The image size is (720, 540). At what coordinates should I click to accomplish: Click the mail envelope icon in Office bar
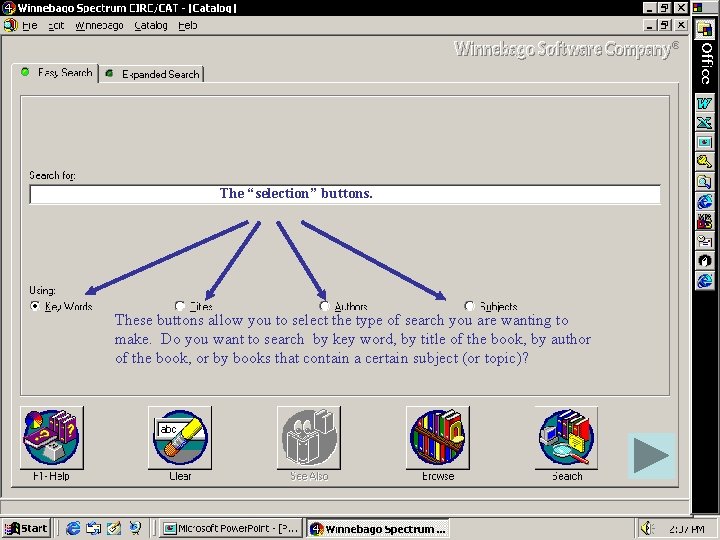[704, 241]
